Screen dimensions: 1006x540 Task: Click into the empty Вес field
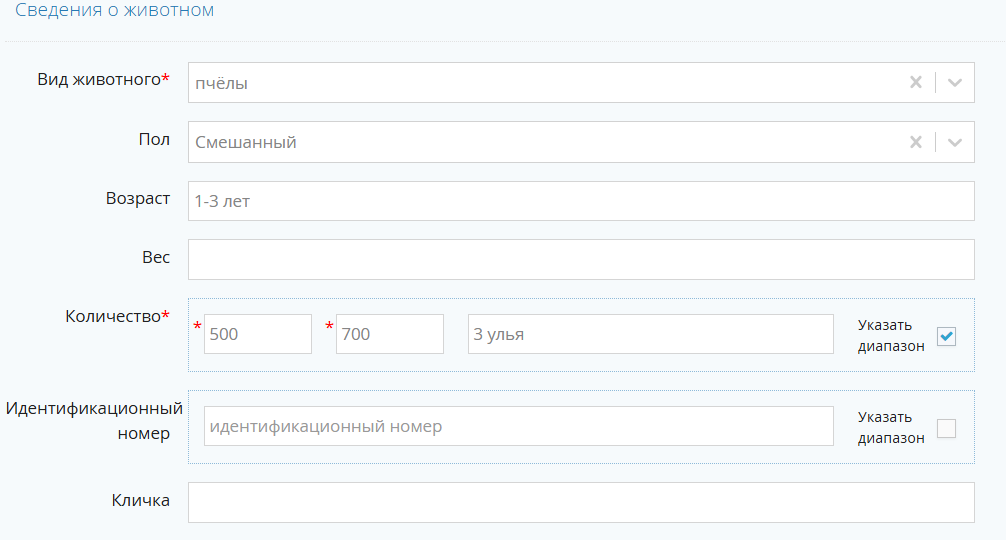(x=580, y=259)
